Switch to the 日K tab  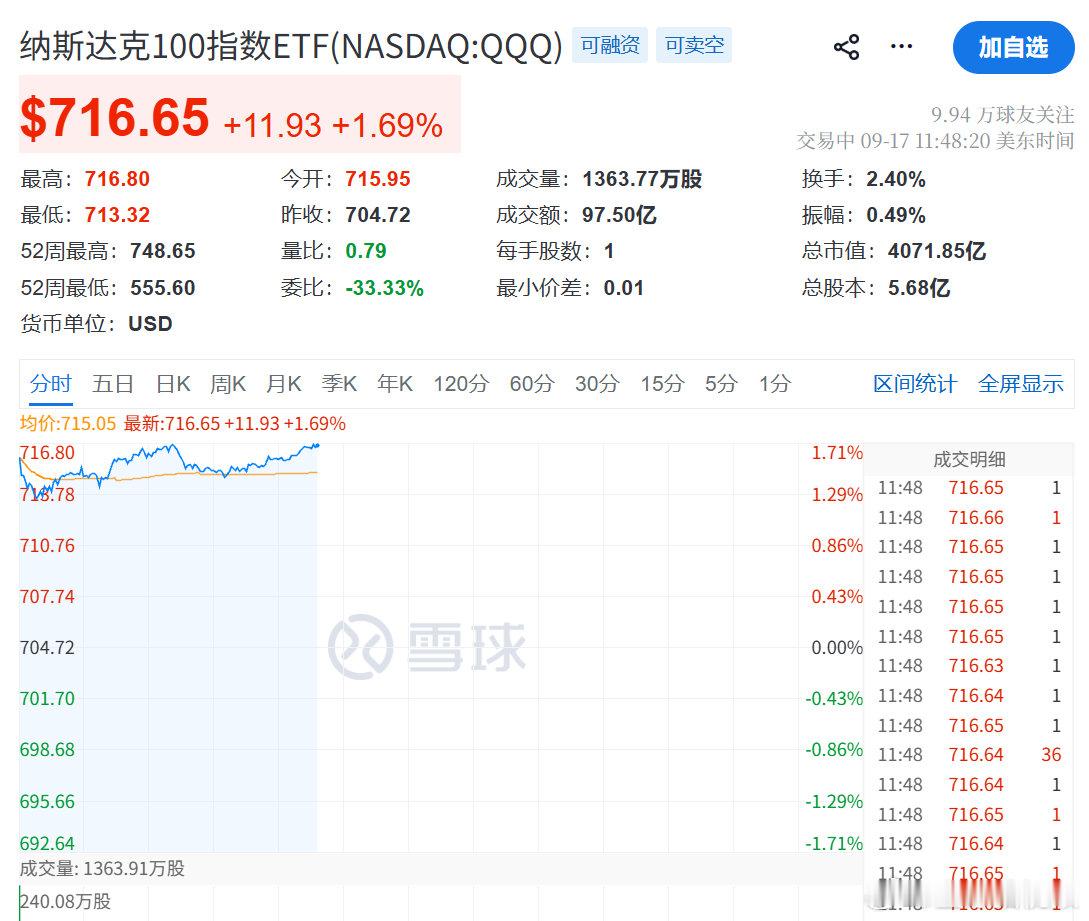pyautogui.click(x=173, y=383)
